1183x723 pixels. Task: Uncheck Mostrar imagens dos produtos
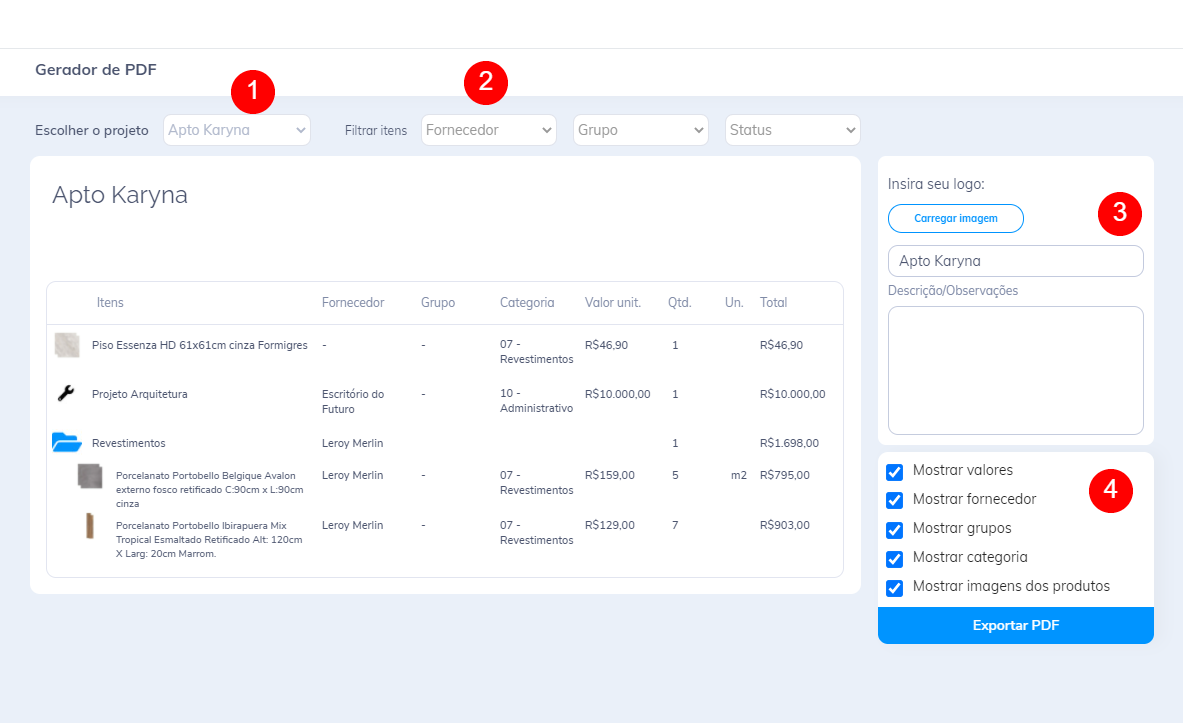tap(895, 588)
